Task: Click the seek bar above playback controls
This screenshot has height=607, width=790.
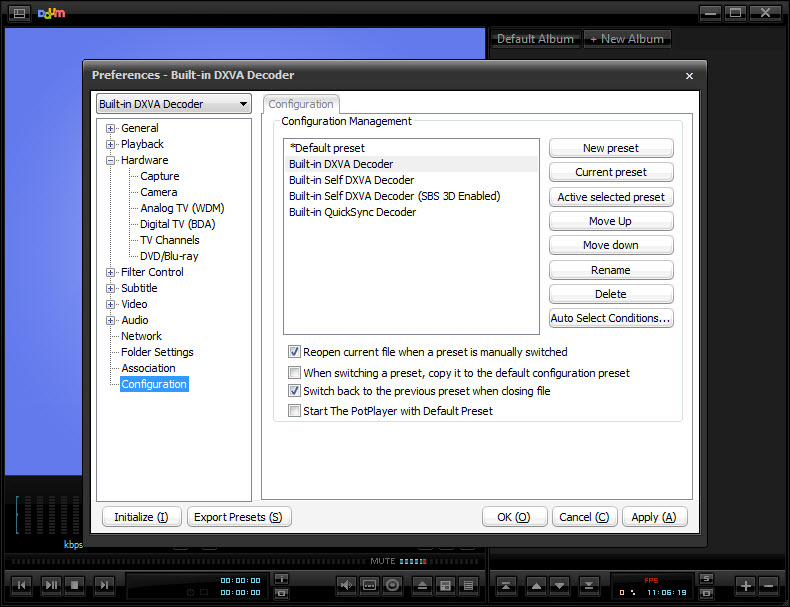Action: click(x=189, y=561)
